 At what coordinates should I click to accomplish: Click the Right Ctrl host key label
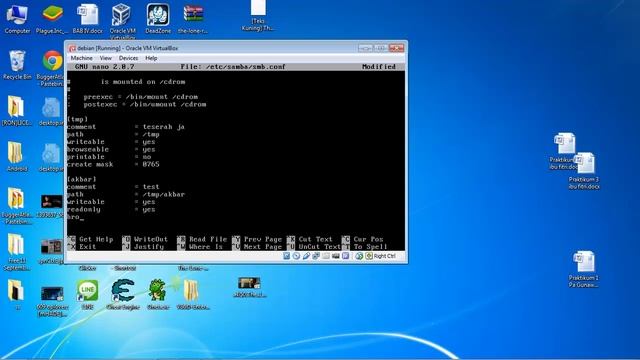click(x=384, y=256)
